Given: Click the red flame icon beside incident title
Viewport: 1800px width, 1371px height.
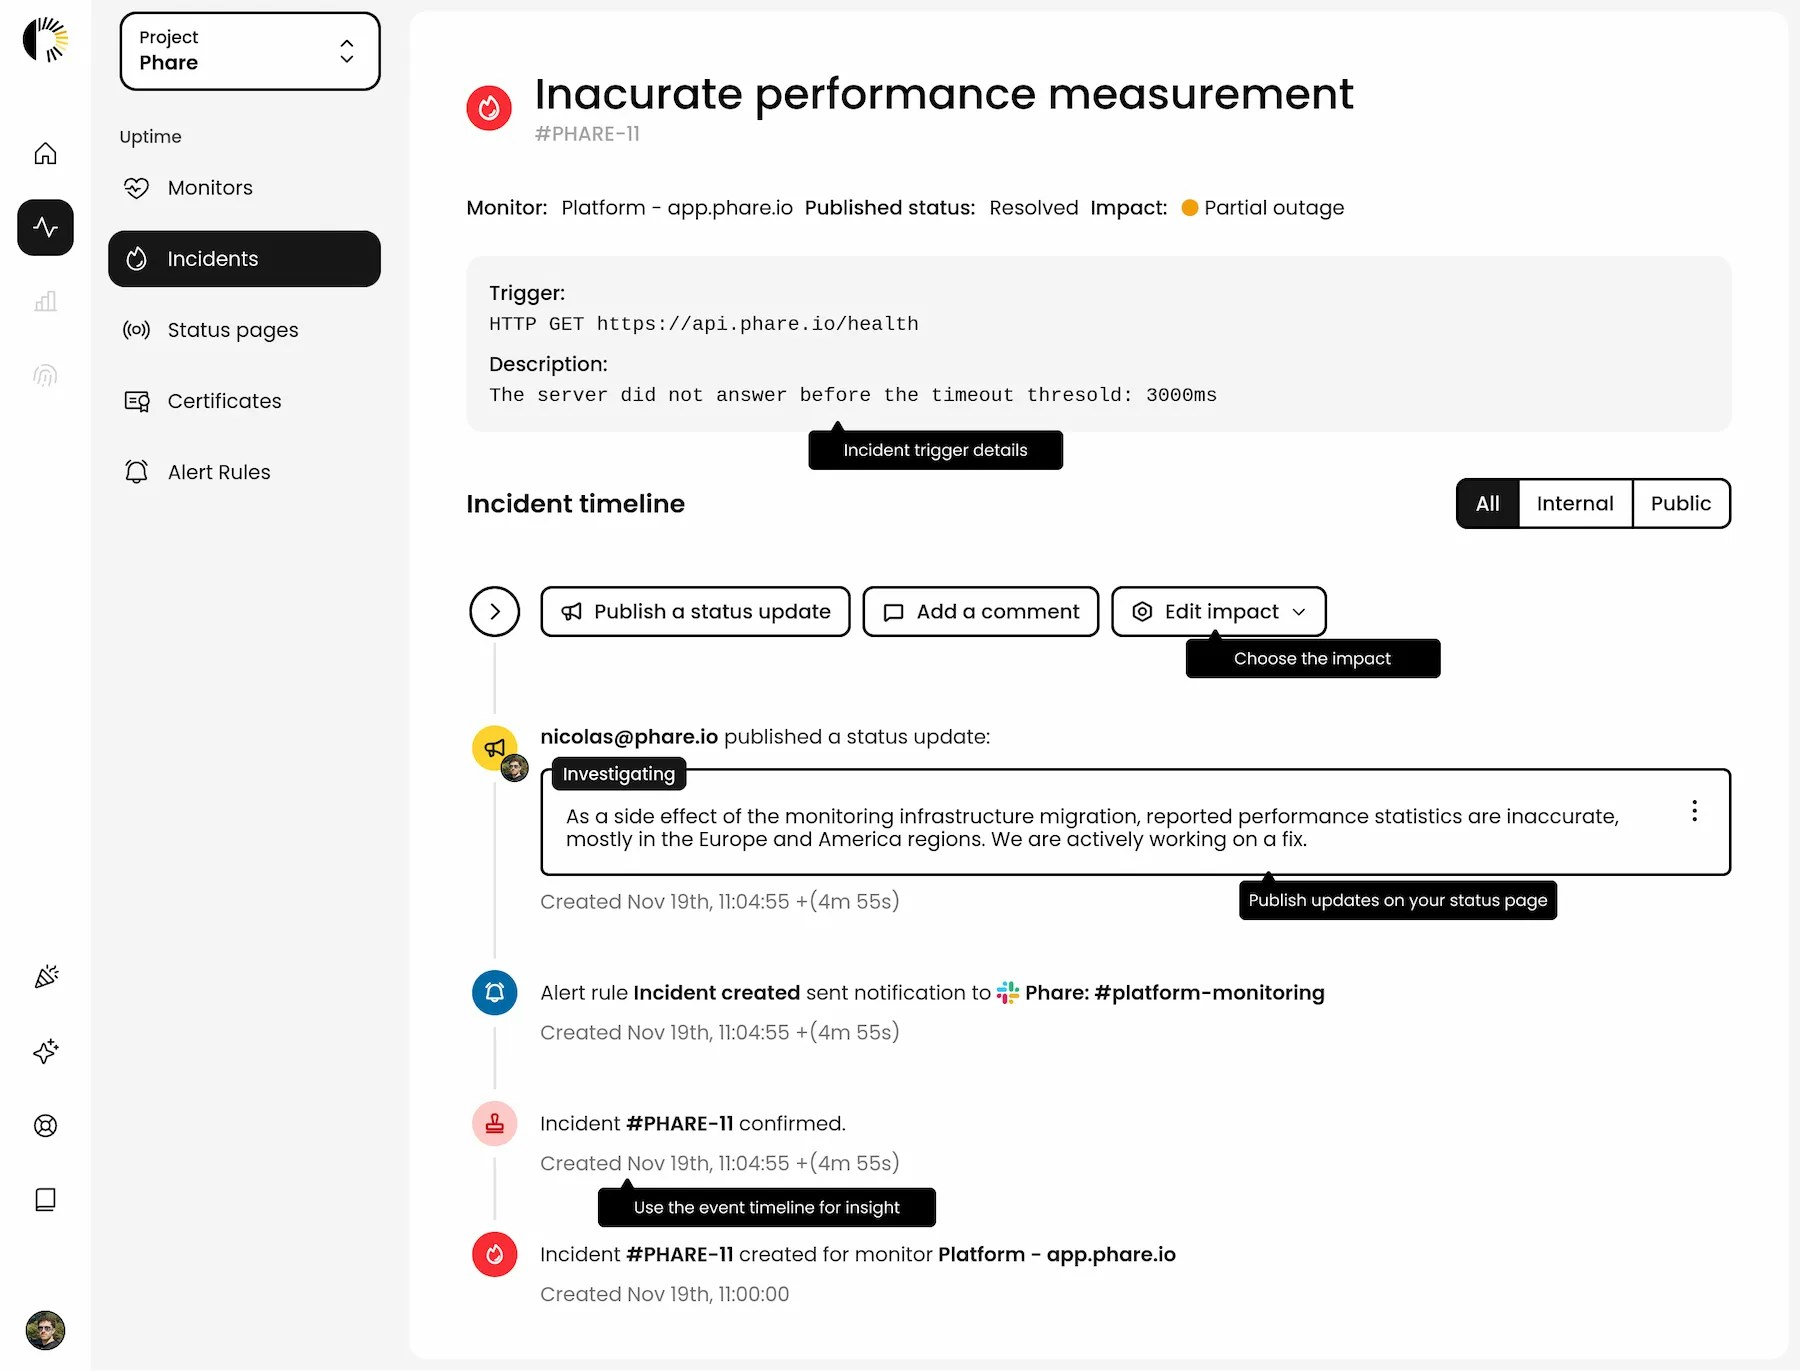Looking at the screenshot, I should 489,107.
